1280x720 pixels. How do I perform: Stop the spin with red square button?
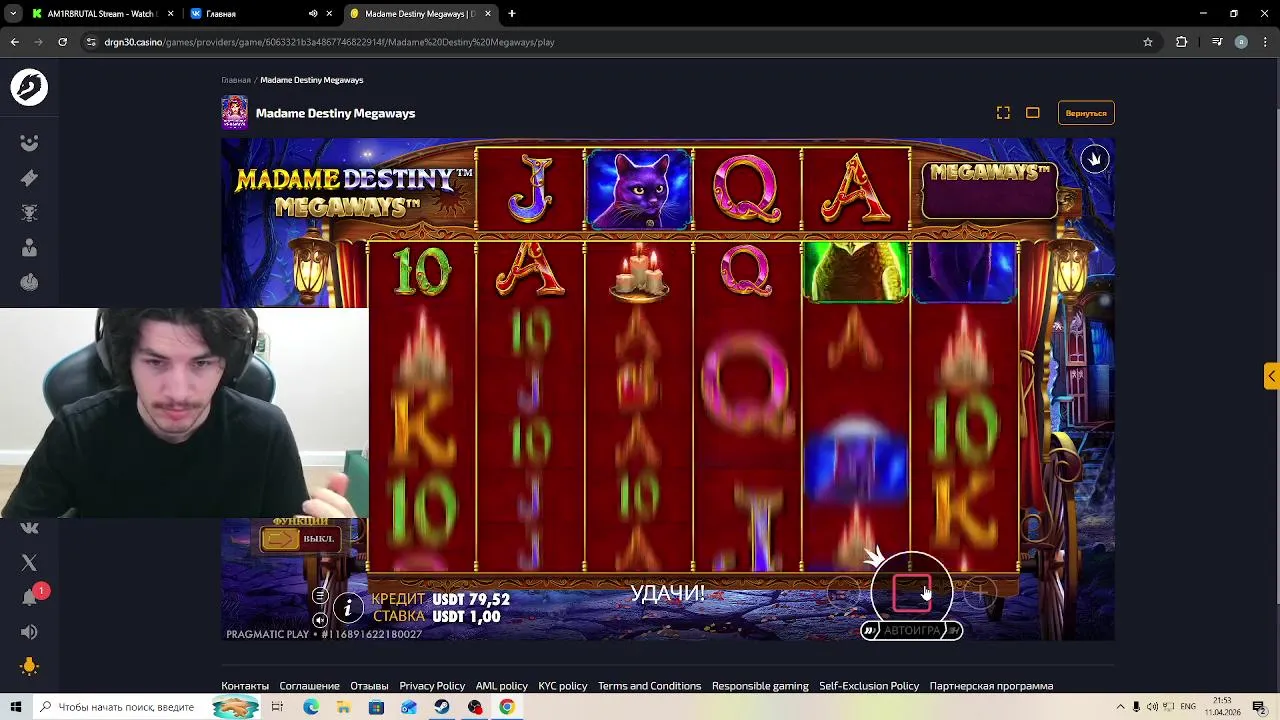(x=911, y=594)
